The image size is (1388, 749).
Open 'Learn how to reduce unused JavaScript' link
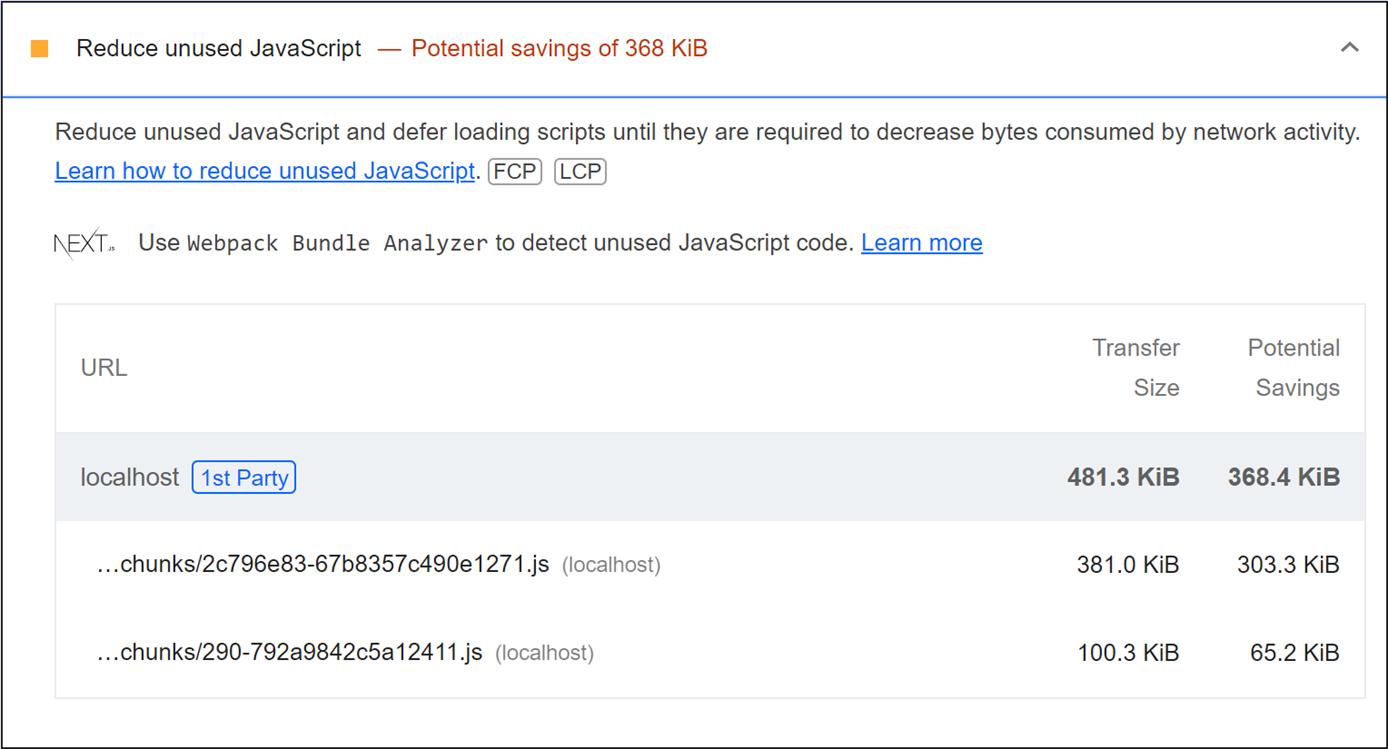[264, 171]
